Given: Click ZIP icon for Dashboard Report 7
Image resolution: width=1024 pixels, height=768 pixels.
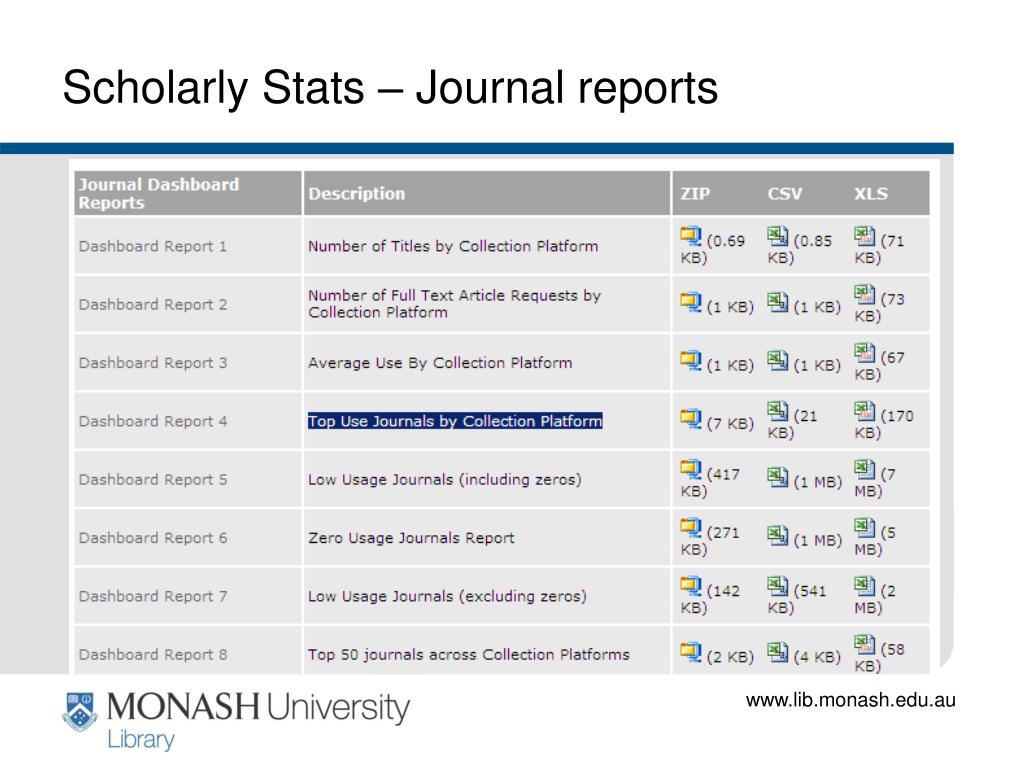Looking at the screenshot, I should click(x=691, y=586).
